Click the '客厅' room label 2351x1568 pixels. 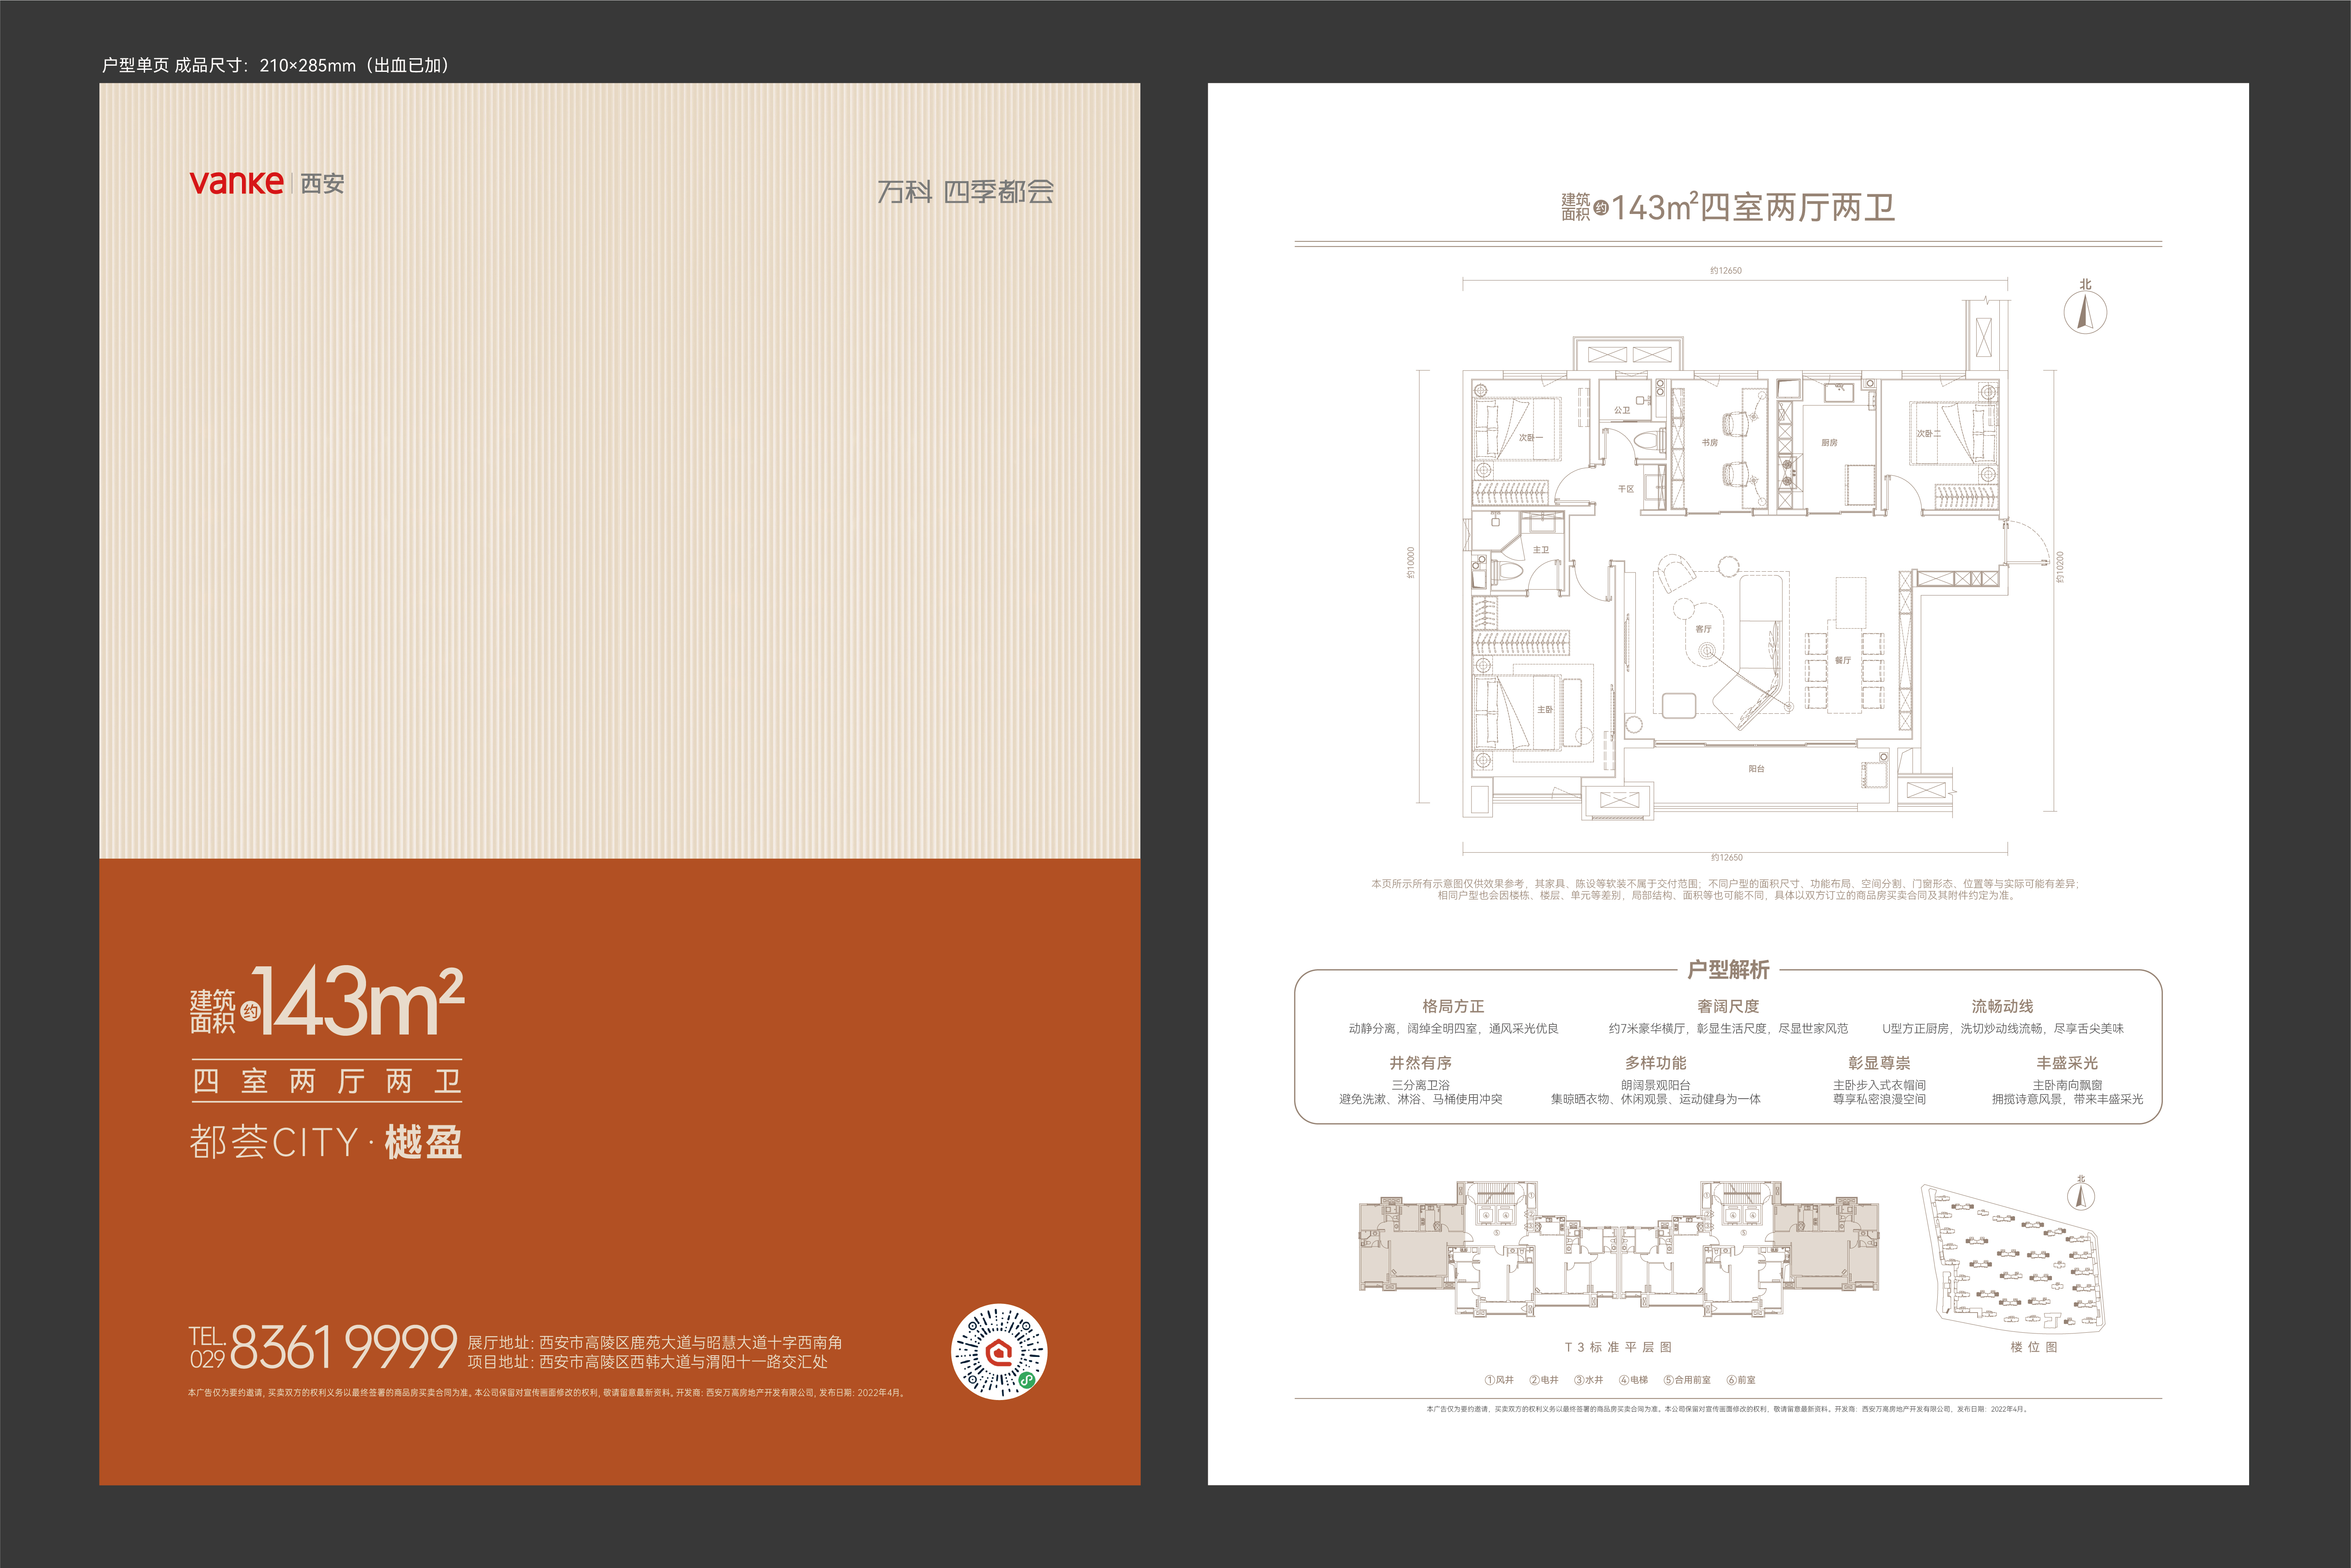point(1703,629)
